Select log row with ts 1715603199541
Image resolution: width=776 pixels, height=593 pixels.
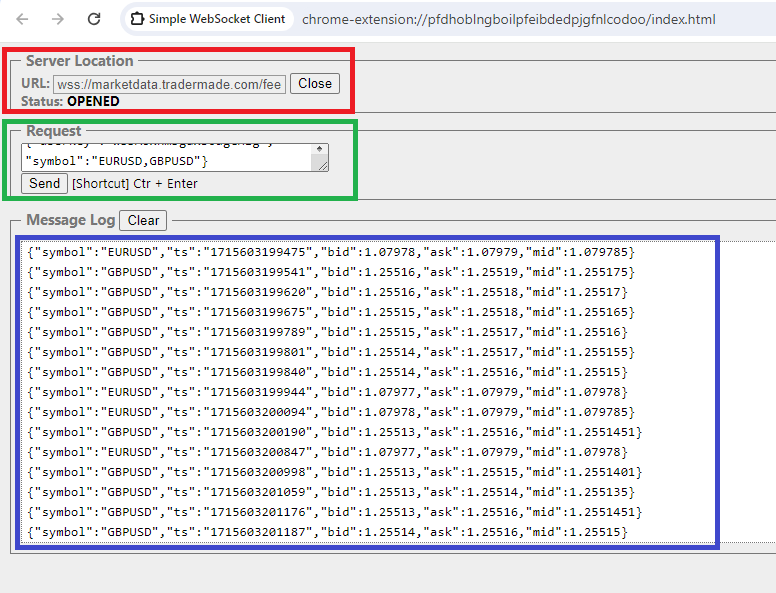pyautogui.click(x=331, y=272)
